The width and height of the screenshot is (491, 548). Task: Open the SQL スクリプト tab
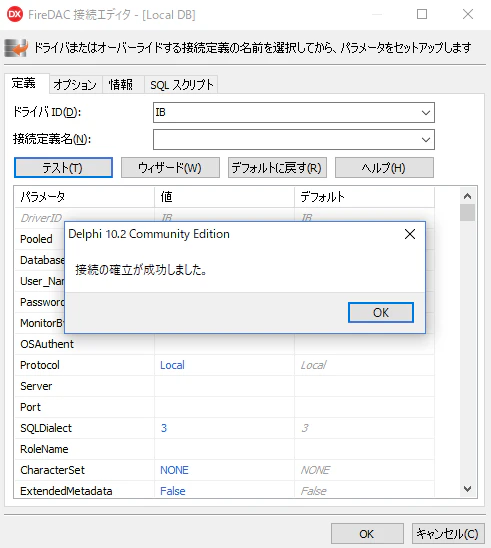pyautogui.click(x=181, y=85)
